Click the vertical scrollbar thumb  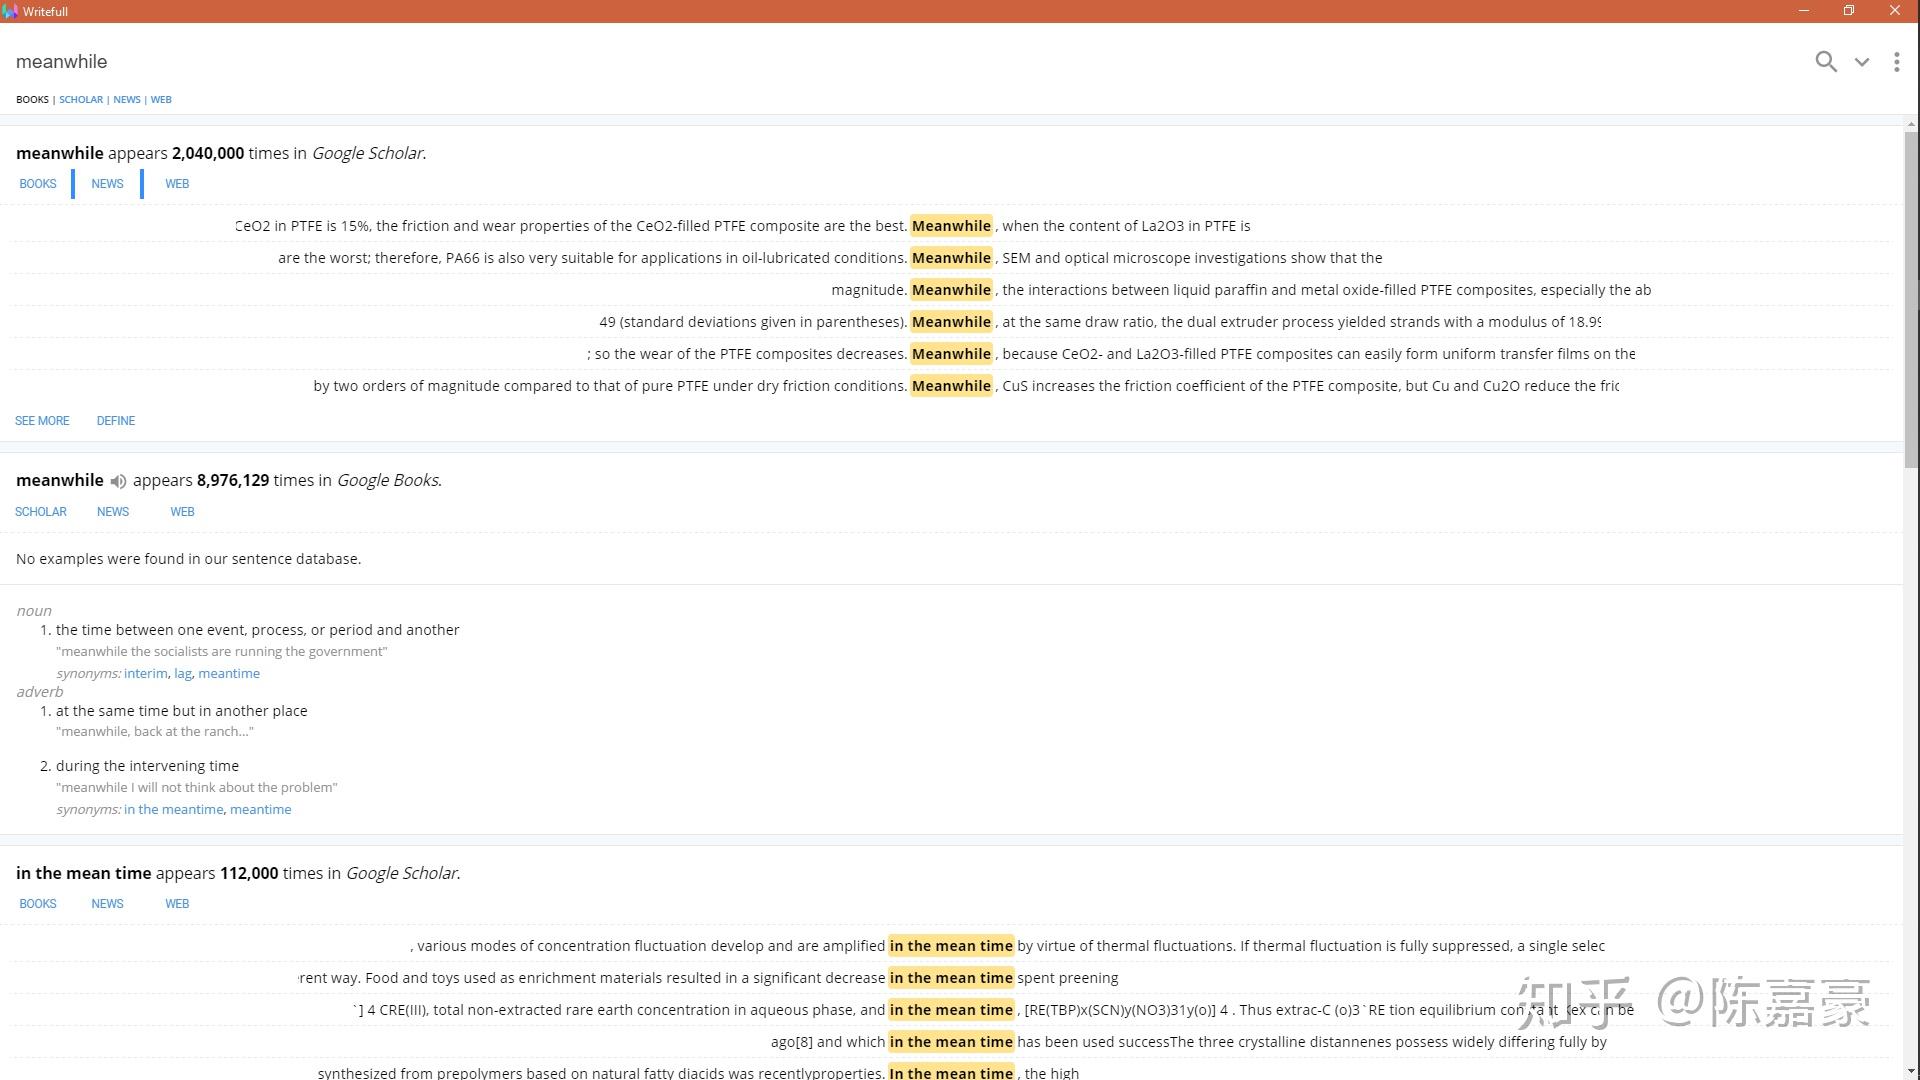click(x=1911, y=300)
